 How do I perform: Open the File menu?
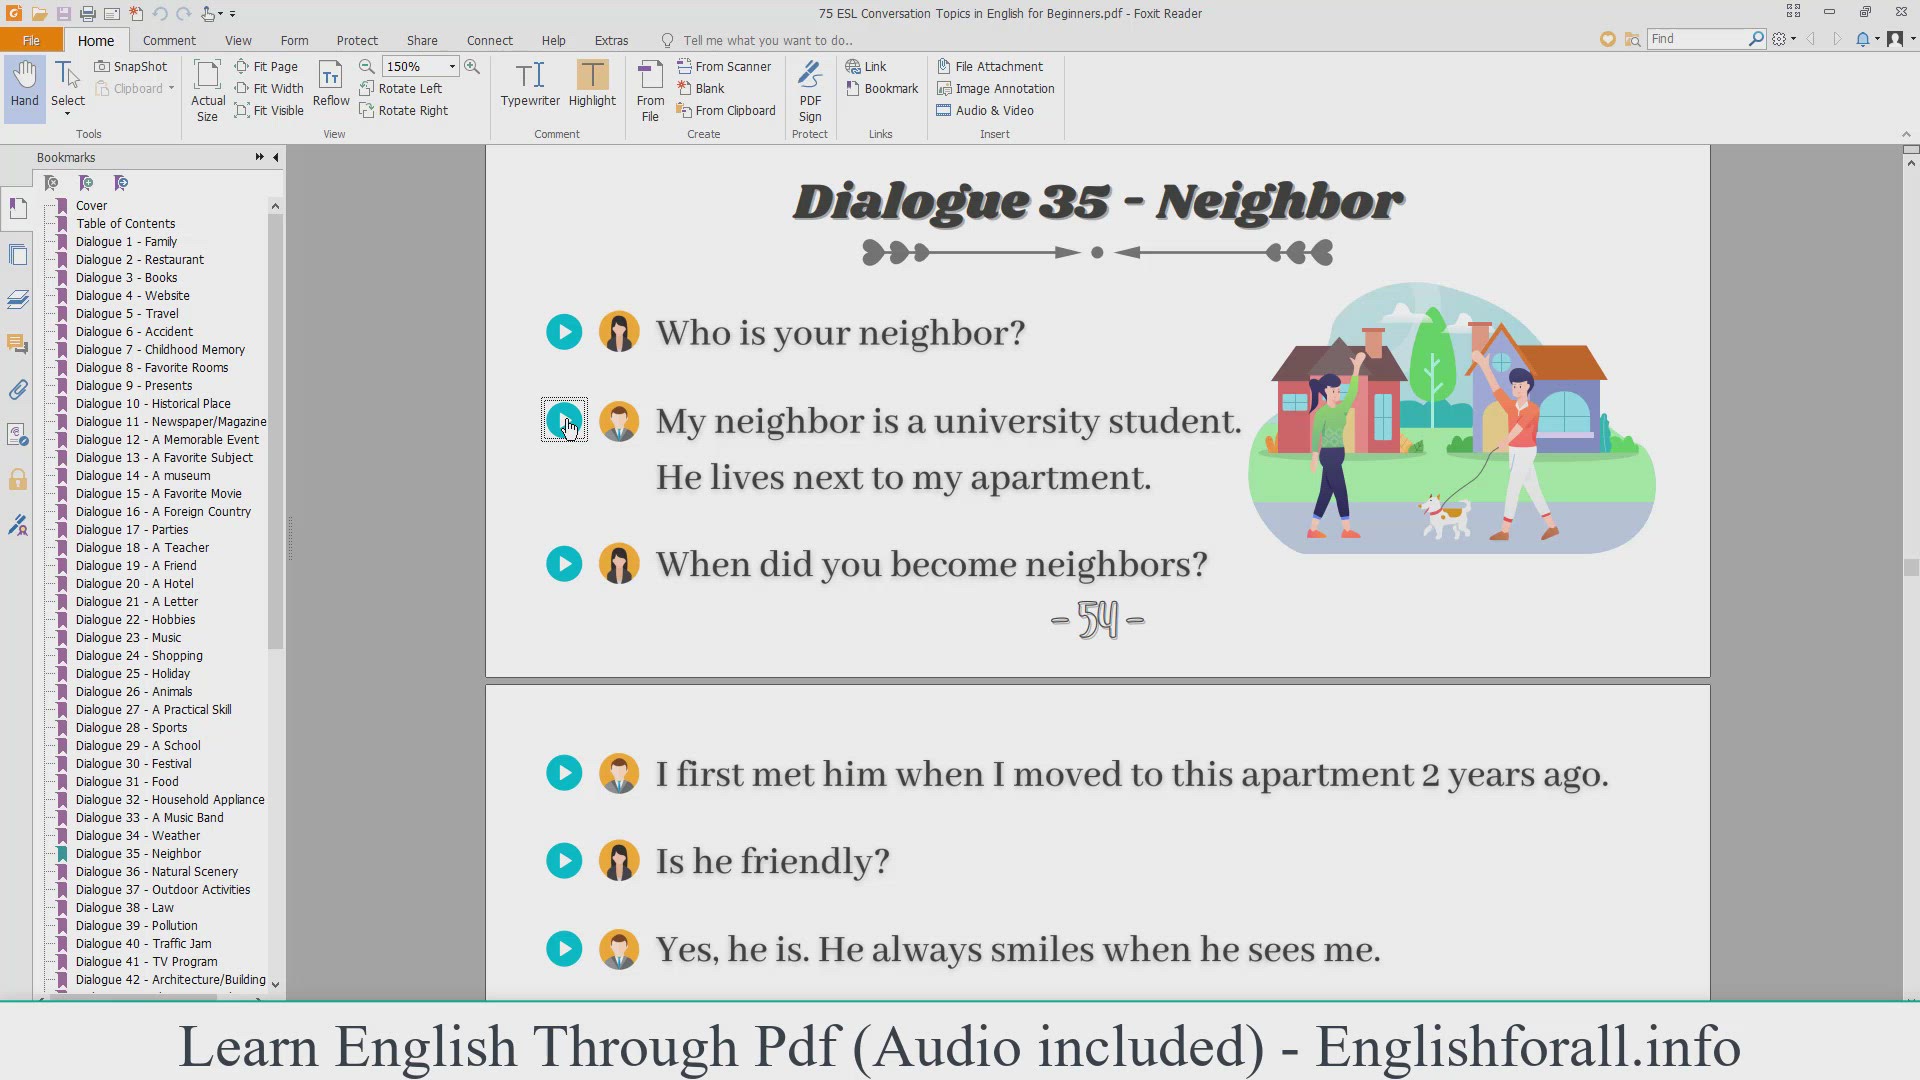click(31, 41)
